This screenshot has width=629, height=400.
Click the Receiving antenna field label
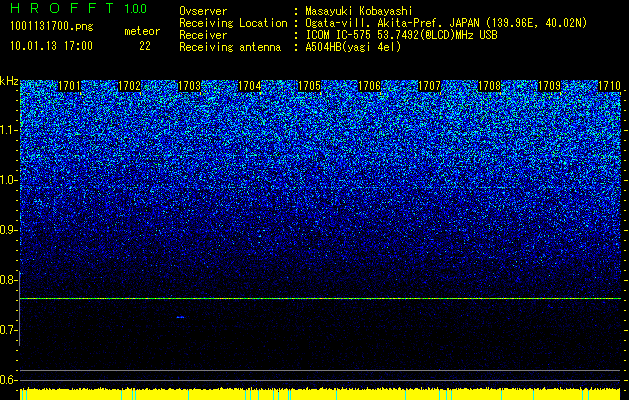click(x=230, y=47)
